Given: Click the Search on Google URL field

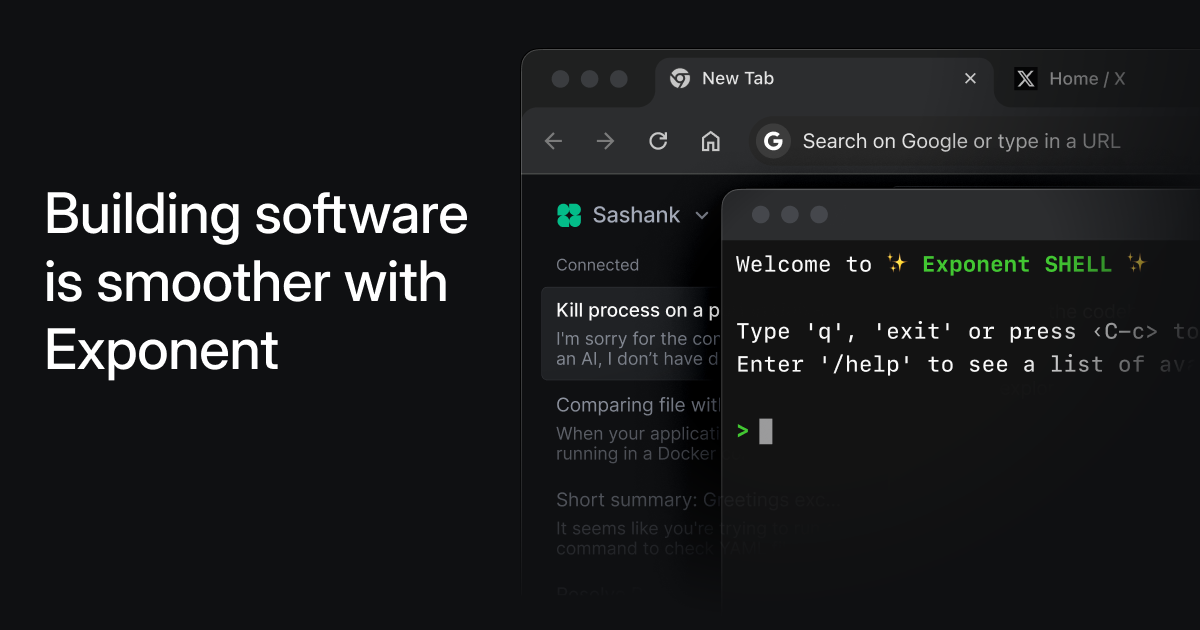Looking at the screenshot, I should point(975,141).
